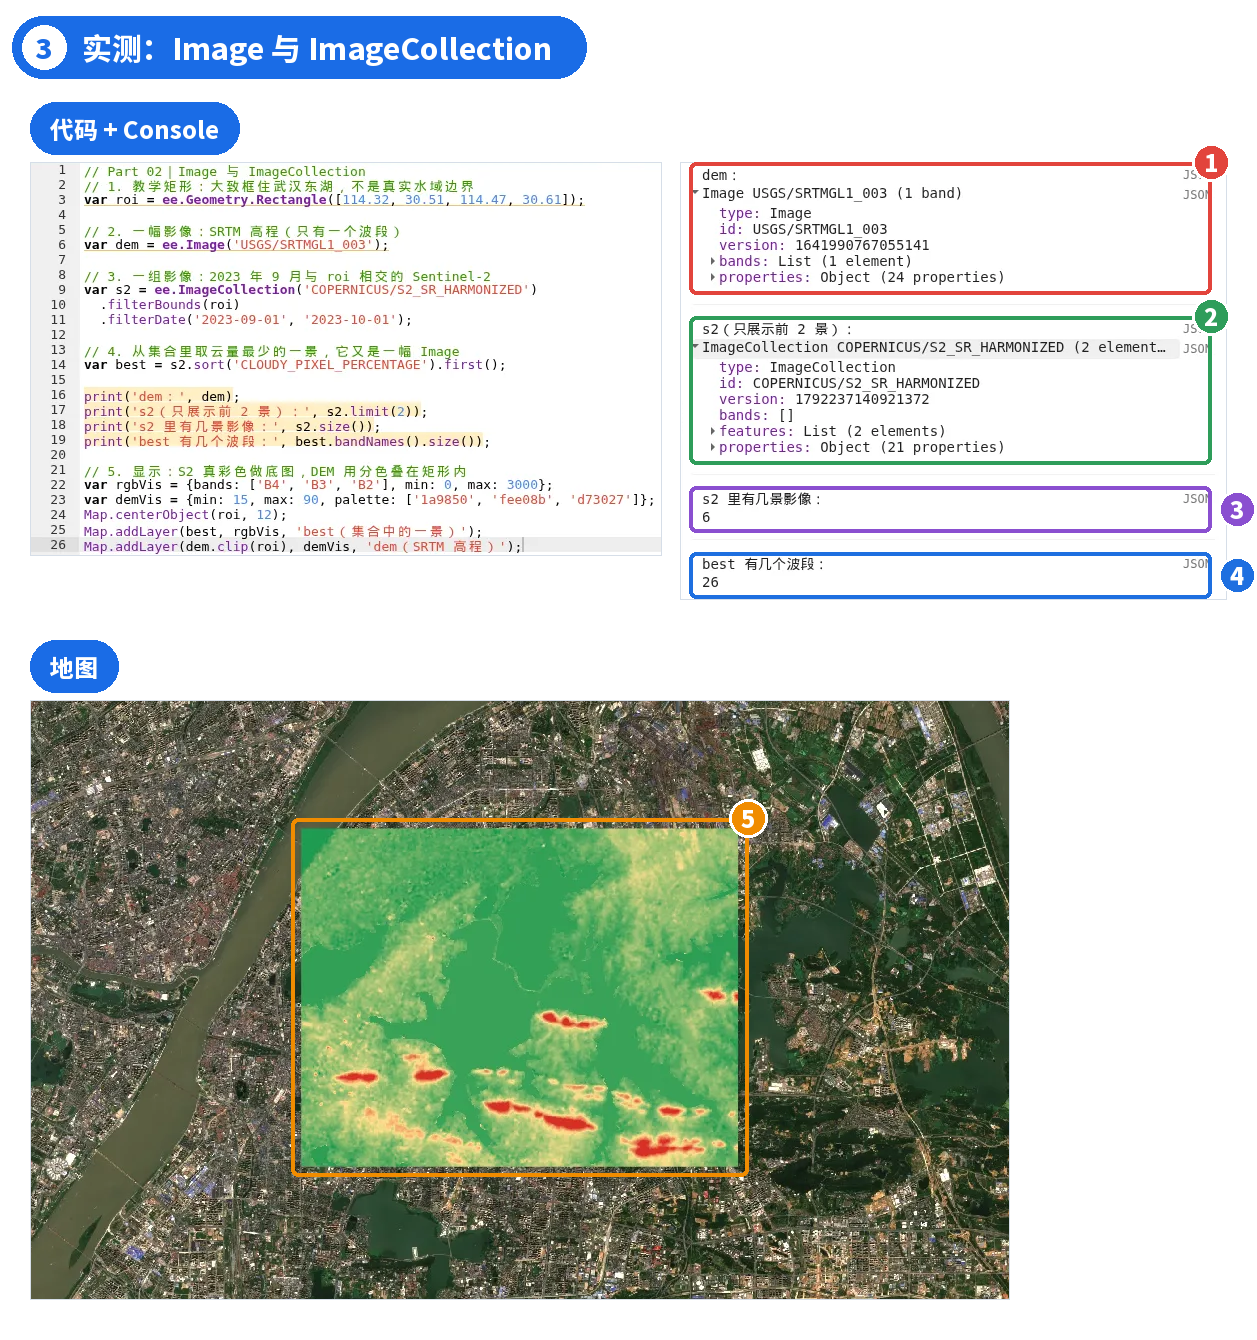Click the 'var s2 = ee.ImageCollection' code line
Viewport: 1257px width, 1340px height.
(x=311, y=290)
